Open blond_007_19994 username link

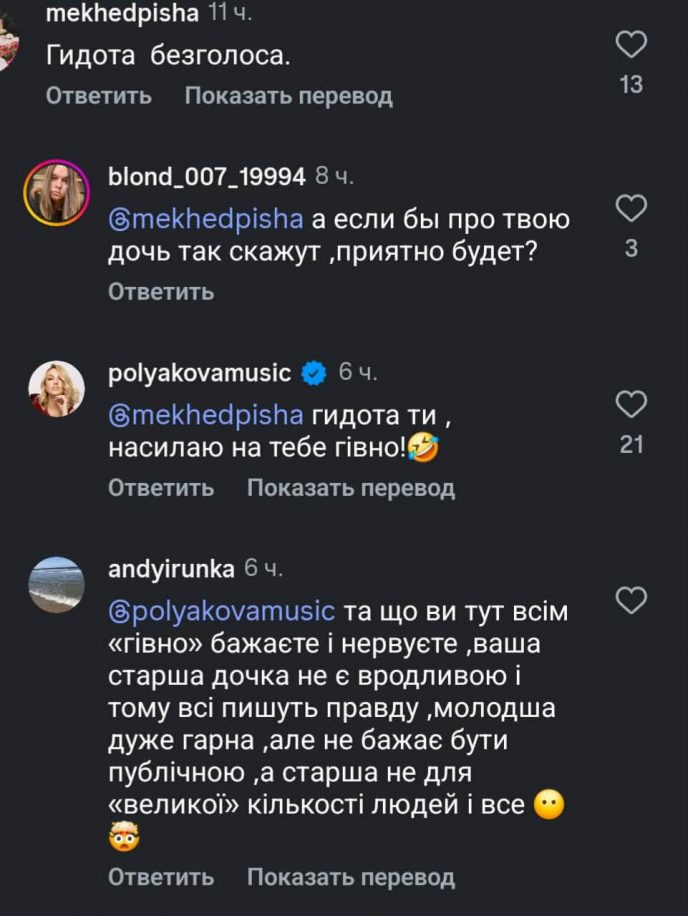pyautogui.click(x=206, y=177)
